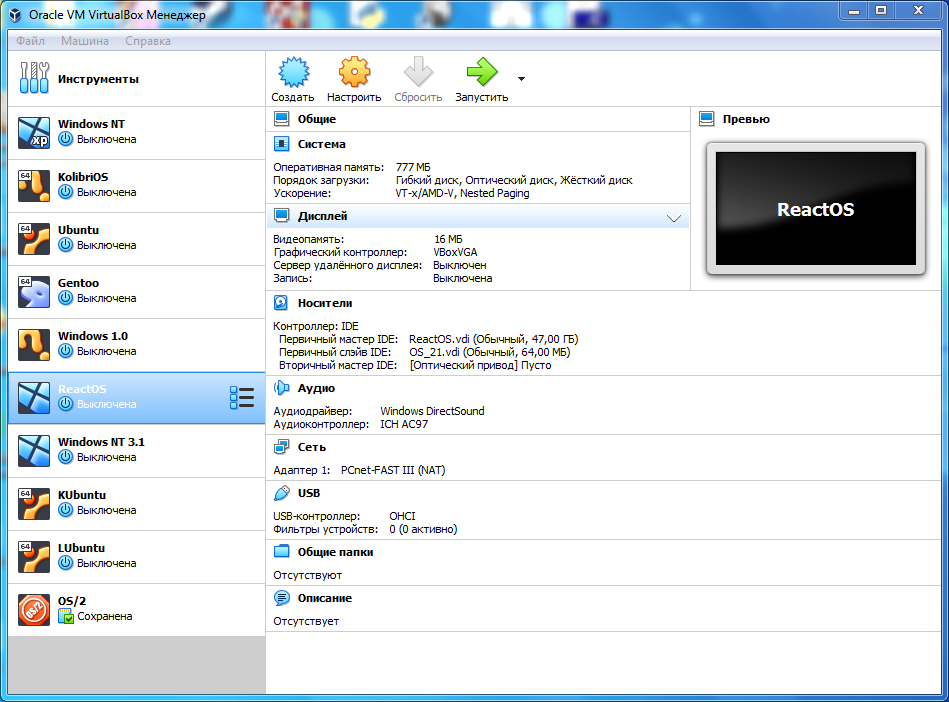
Task: Click the Носители section disk icon
Action: (x=281, y=303)
